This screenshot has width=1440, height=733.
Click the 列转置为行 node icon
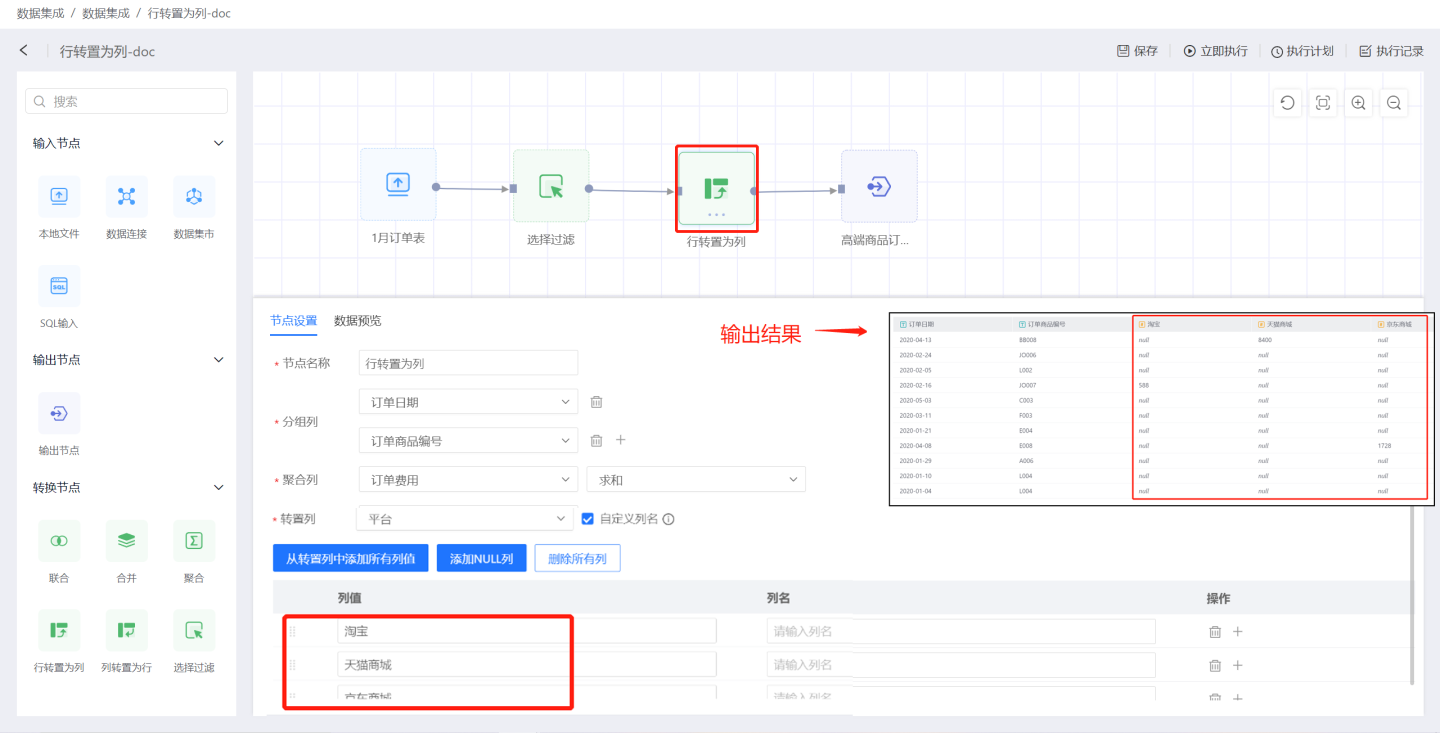[x=126, y=630]
